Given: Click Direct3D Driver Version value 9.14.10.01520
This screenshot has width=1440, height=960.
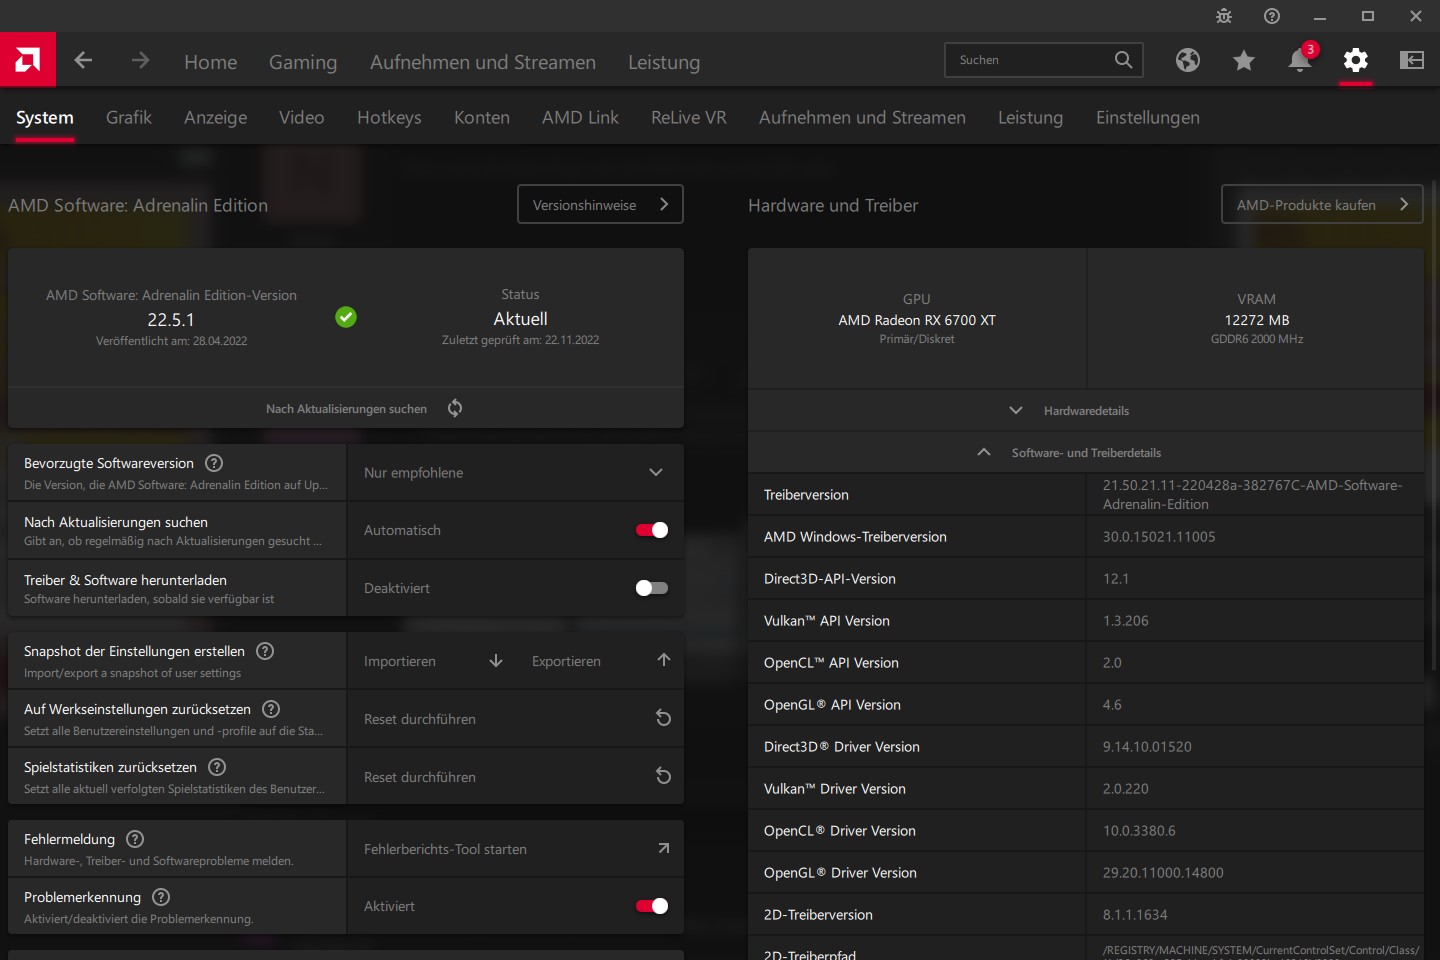Looking at the screenshot, I should pos(1147,747).
